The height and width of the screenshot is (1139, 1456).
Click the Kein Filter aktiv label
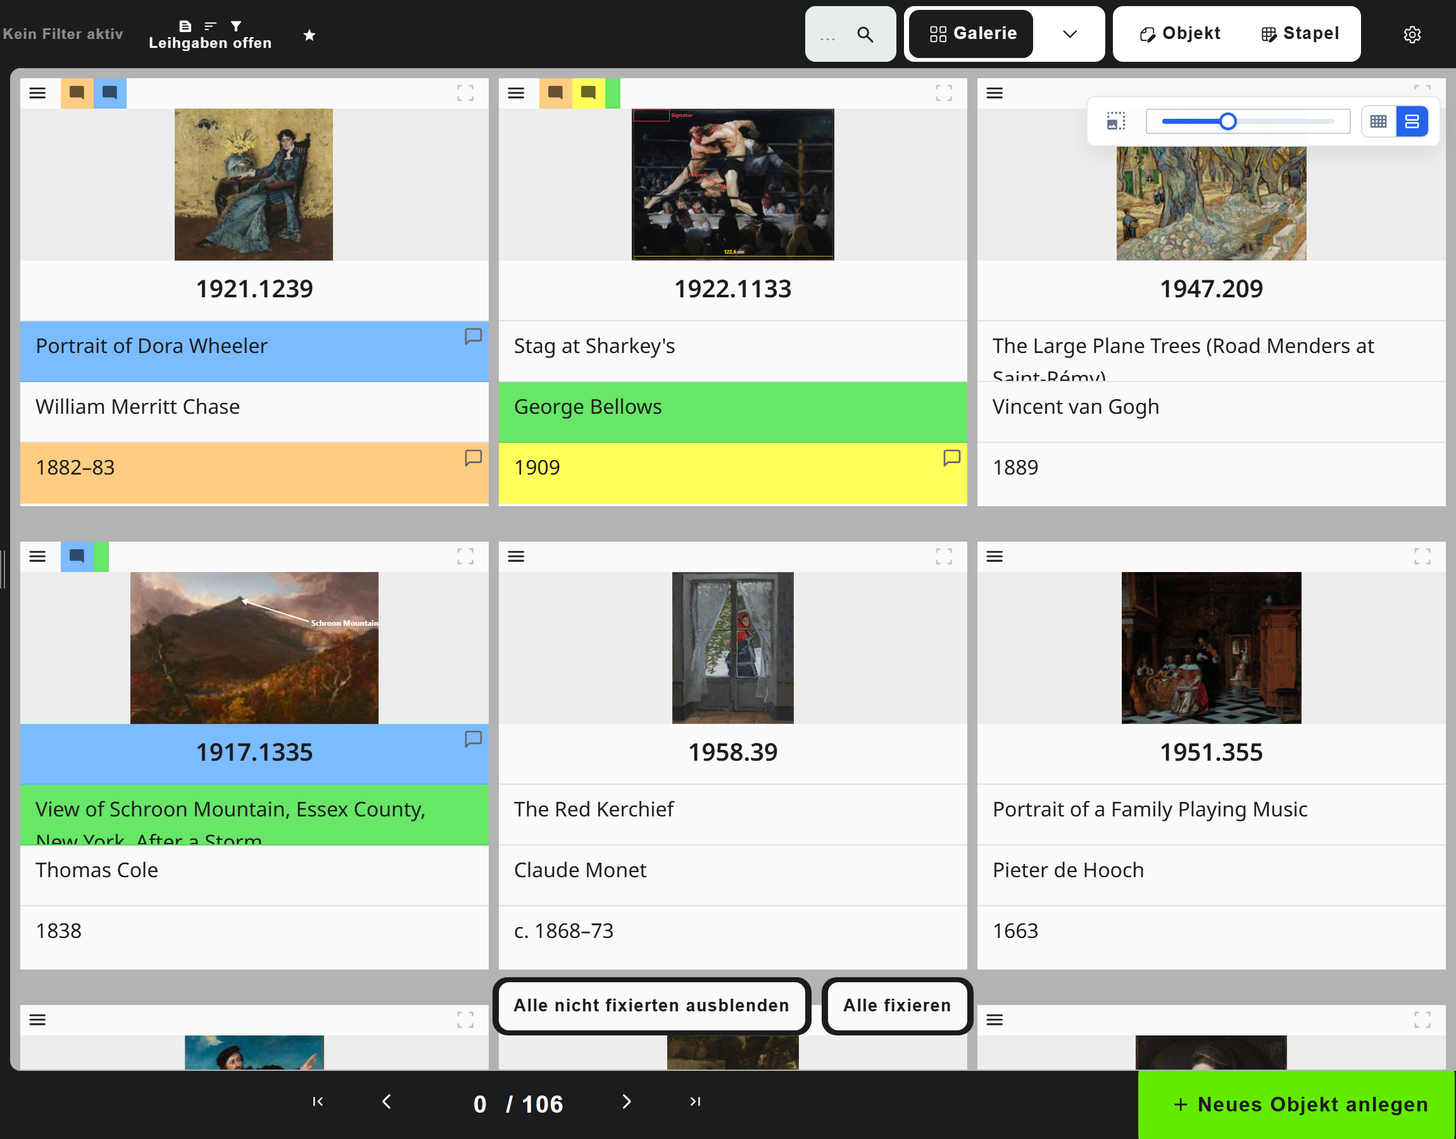(62, 34)
